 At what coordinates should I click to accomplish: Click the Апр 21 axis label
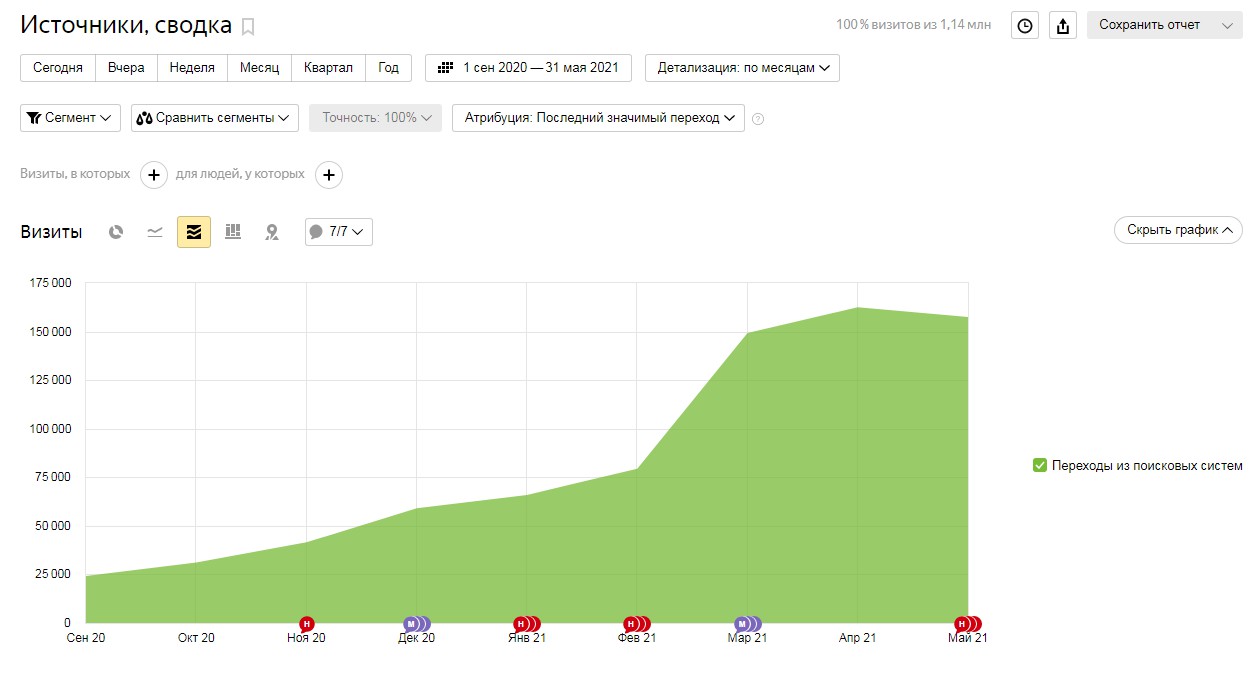[857, 638]
